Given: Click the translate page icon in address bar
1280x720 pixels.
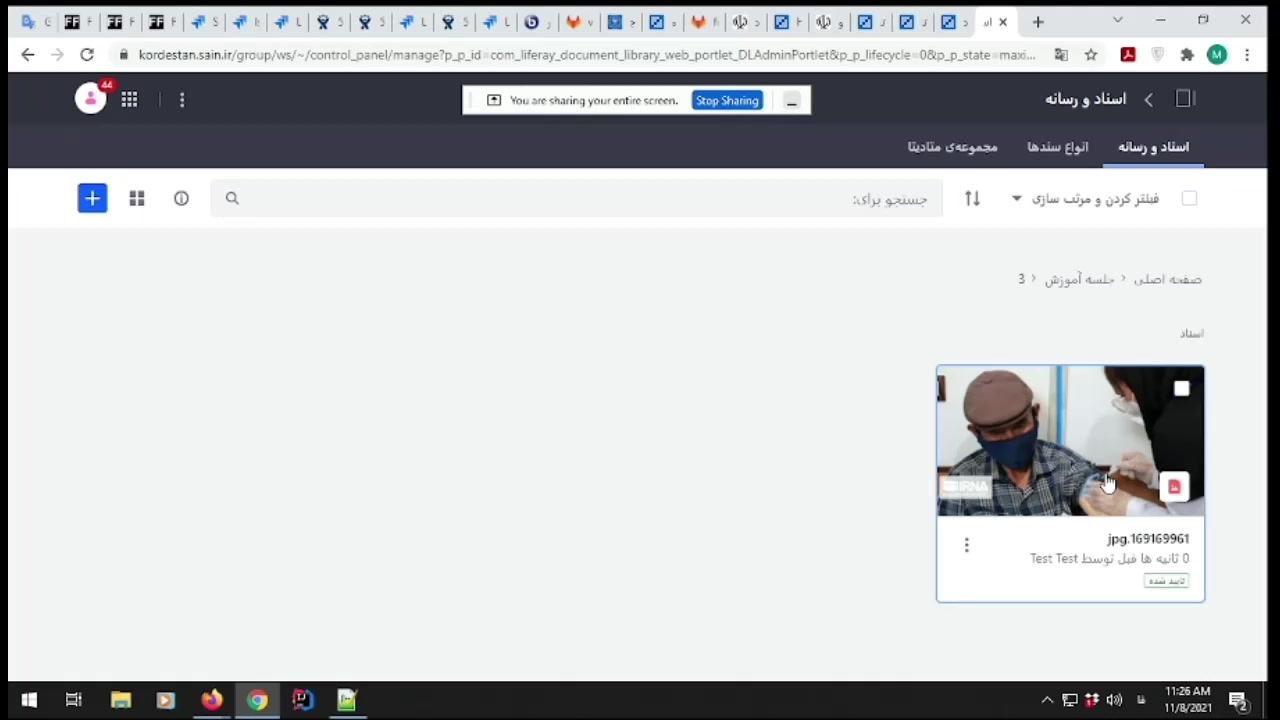Looking at the screenshot, I should (x=1061, y=55).
